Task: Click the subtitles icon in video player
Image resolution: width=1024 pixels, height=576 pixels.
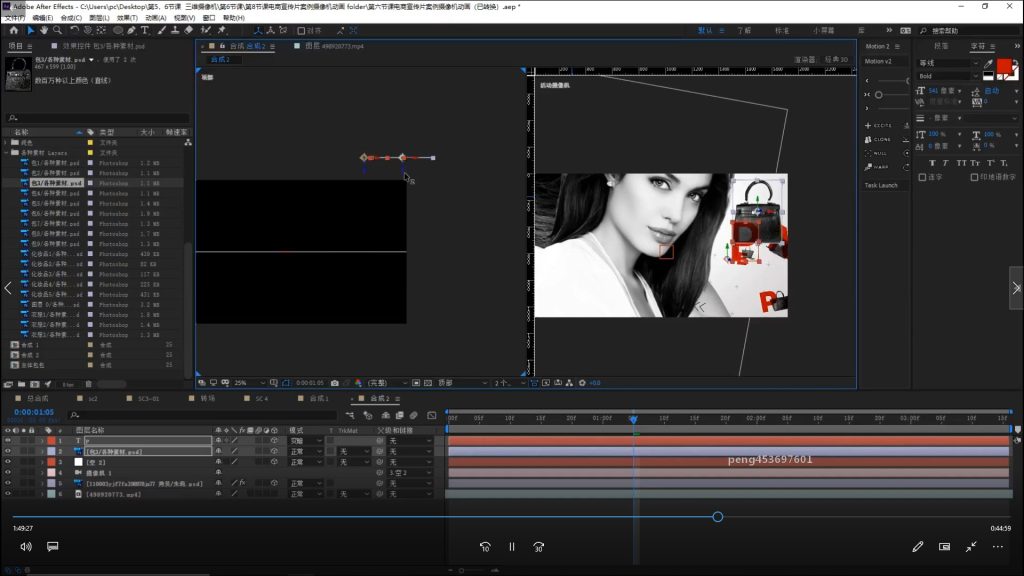Action: (x=53, y=547)
